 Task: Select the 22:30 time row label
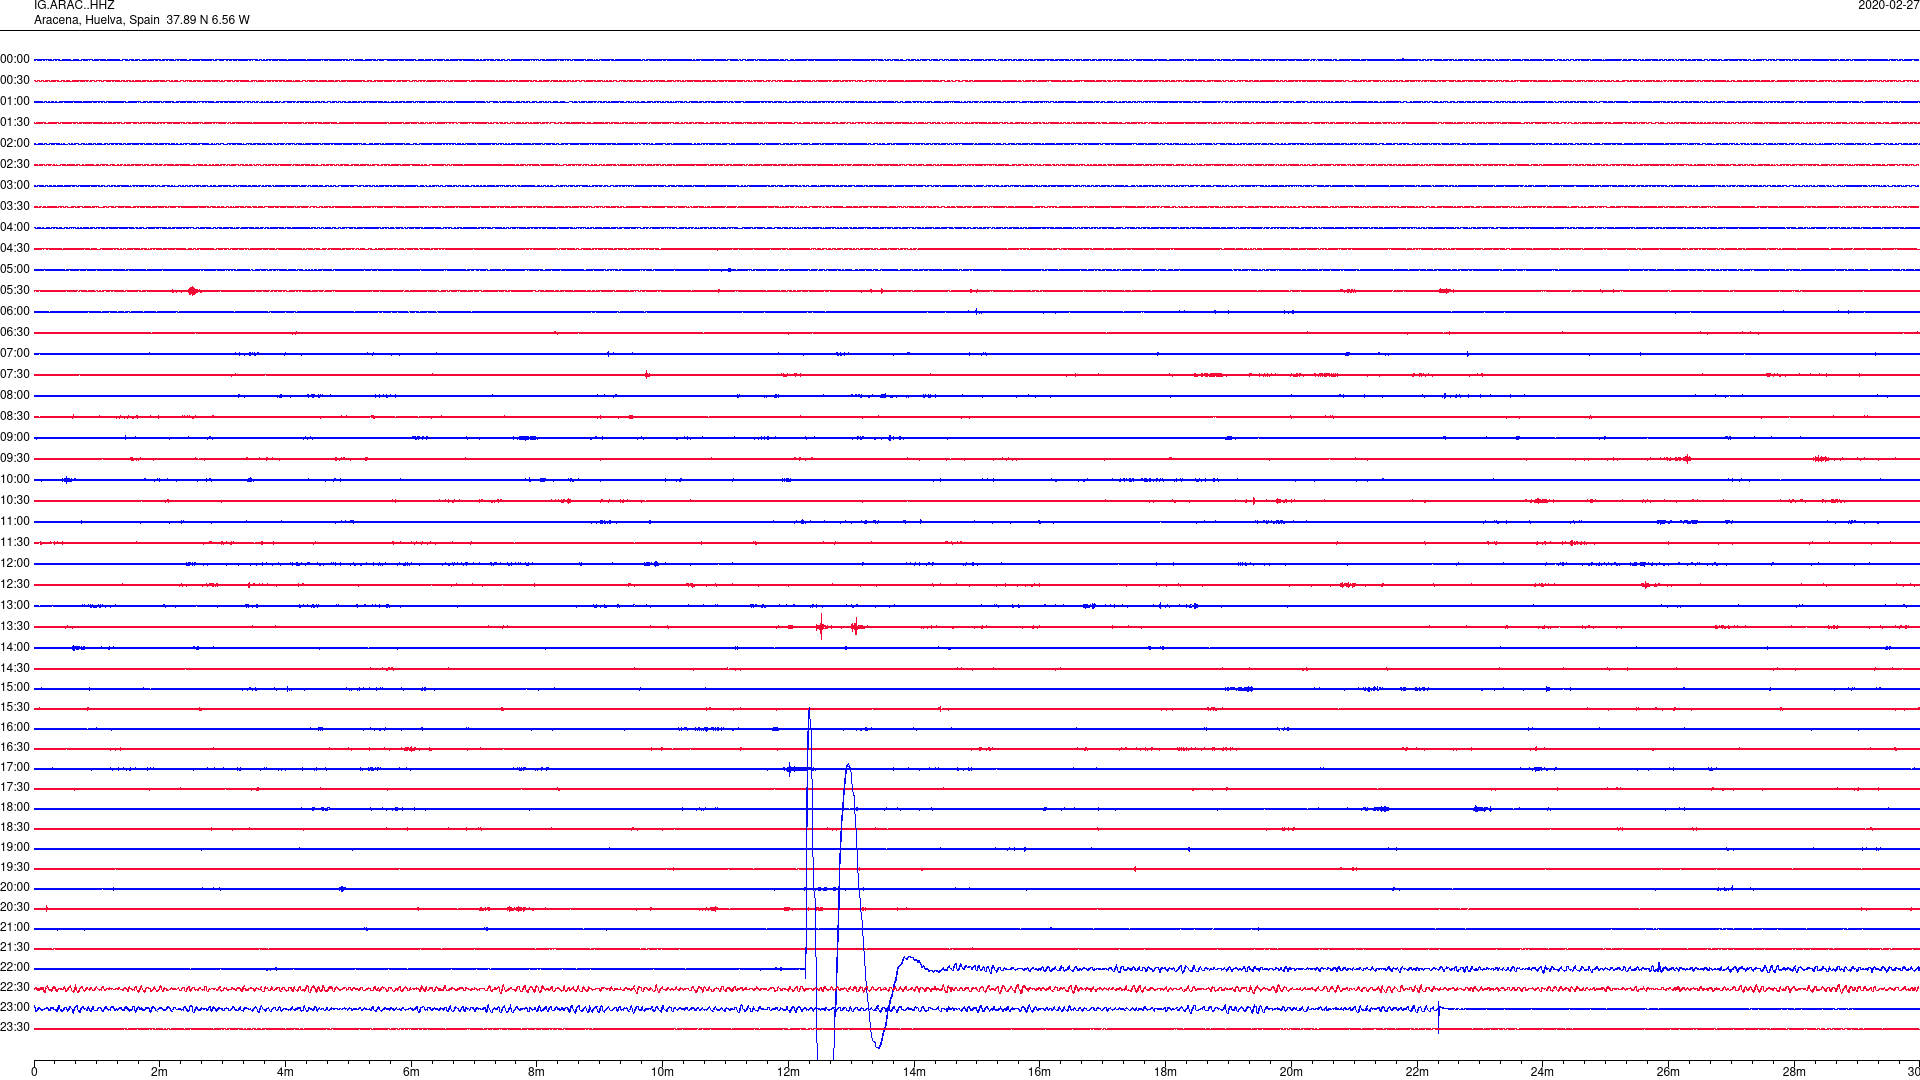15,987
